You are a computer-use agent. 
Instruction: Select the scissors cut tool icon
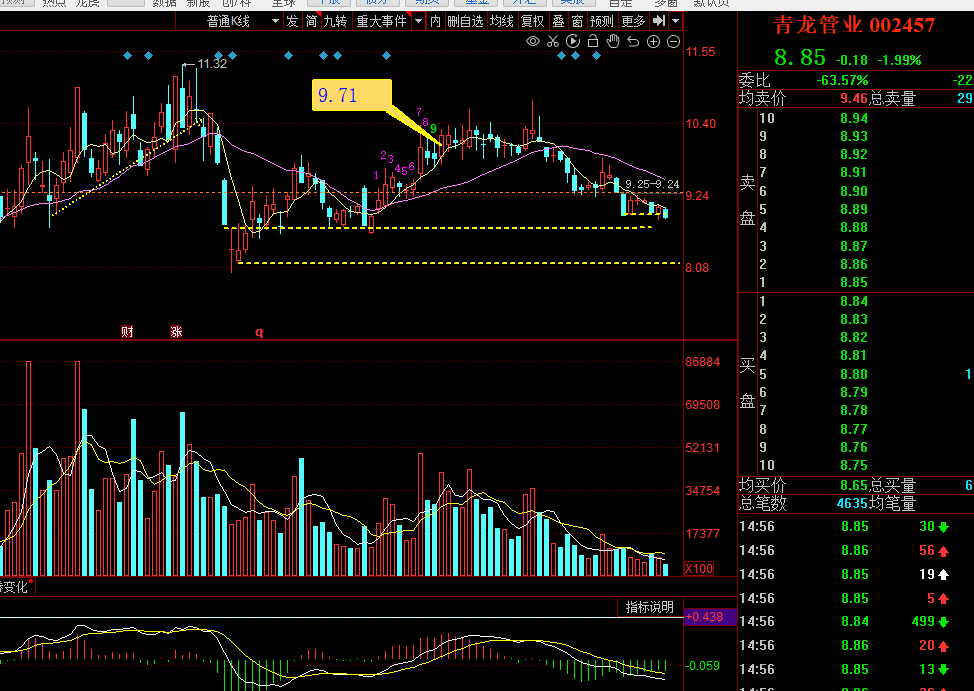[x=553, y=42]
